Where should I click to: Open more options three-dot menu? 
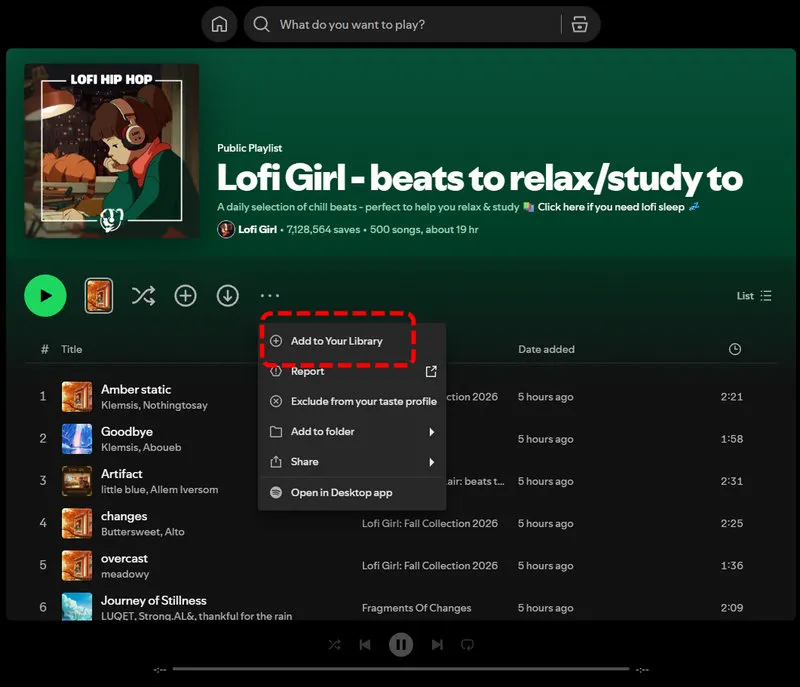[x=269, y=296]
